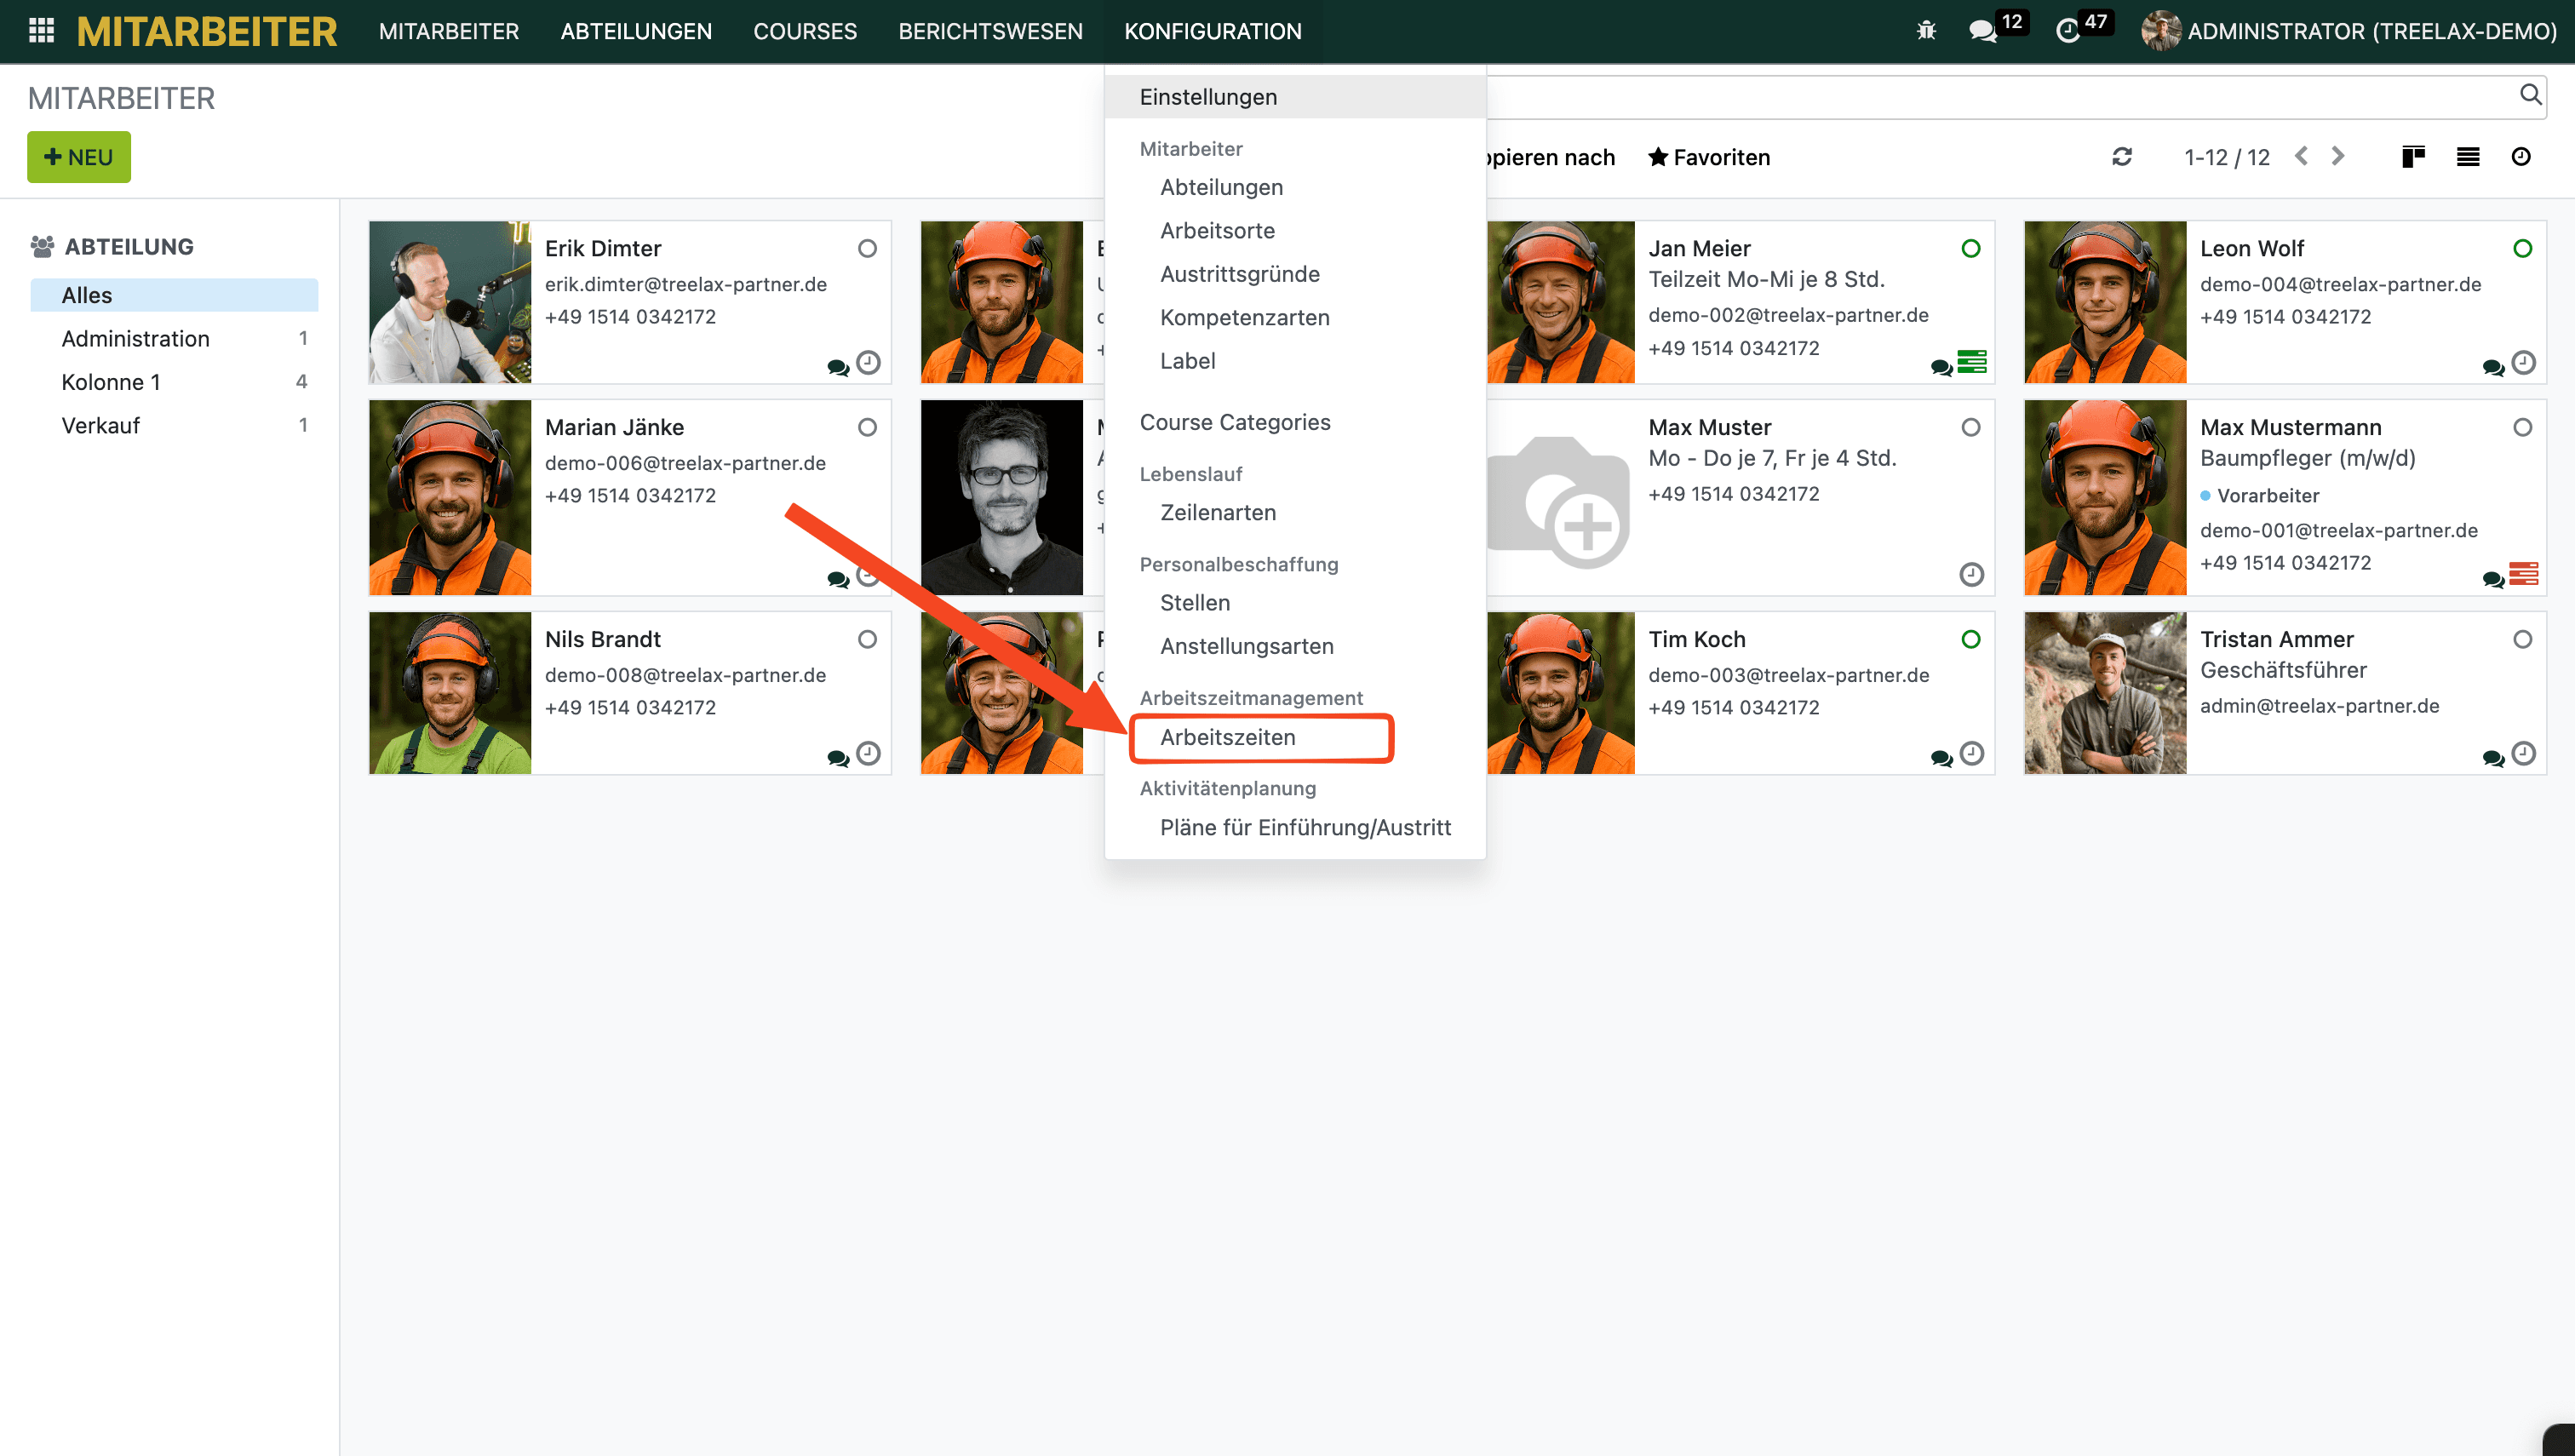2575x1456 pixels.
Task: Click the green NEU button
Action: pyautogui.click(x=79, y=157)
